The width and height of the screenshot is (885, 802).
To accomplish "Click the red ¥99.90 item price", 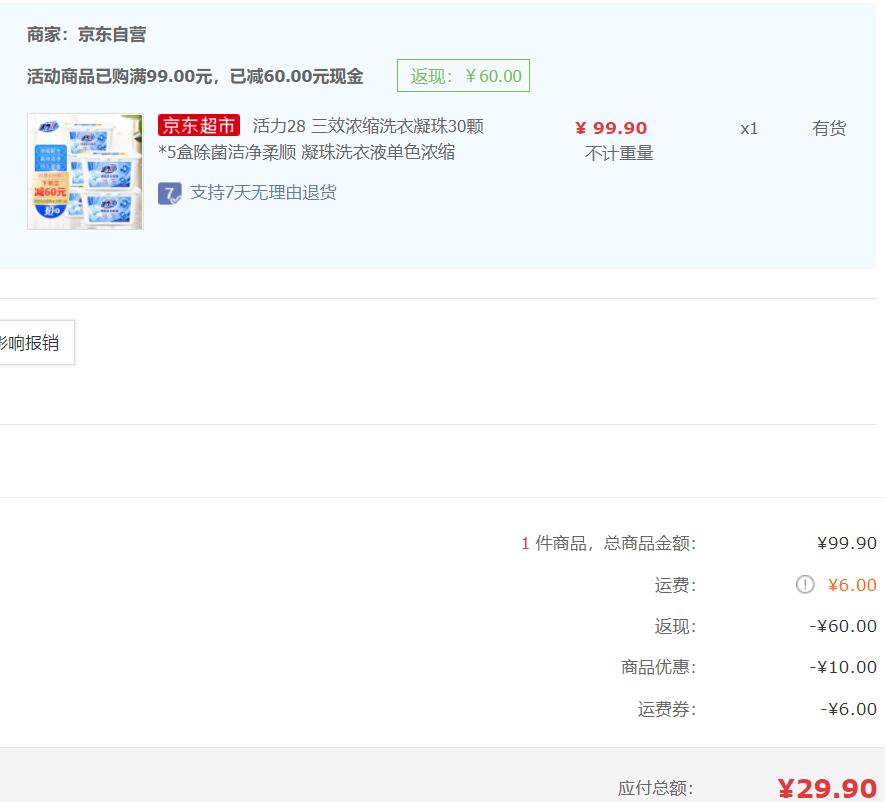I will (611, 128).
